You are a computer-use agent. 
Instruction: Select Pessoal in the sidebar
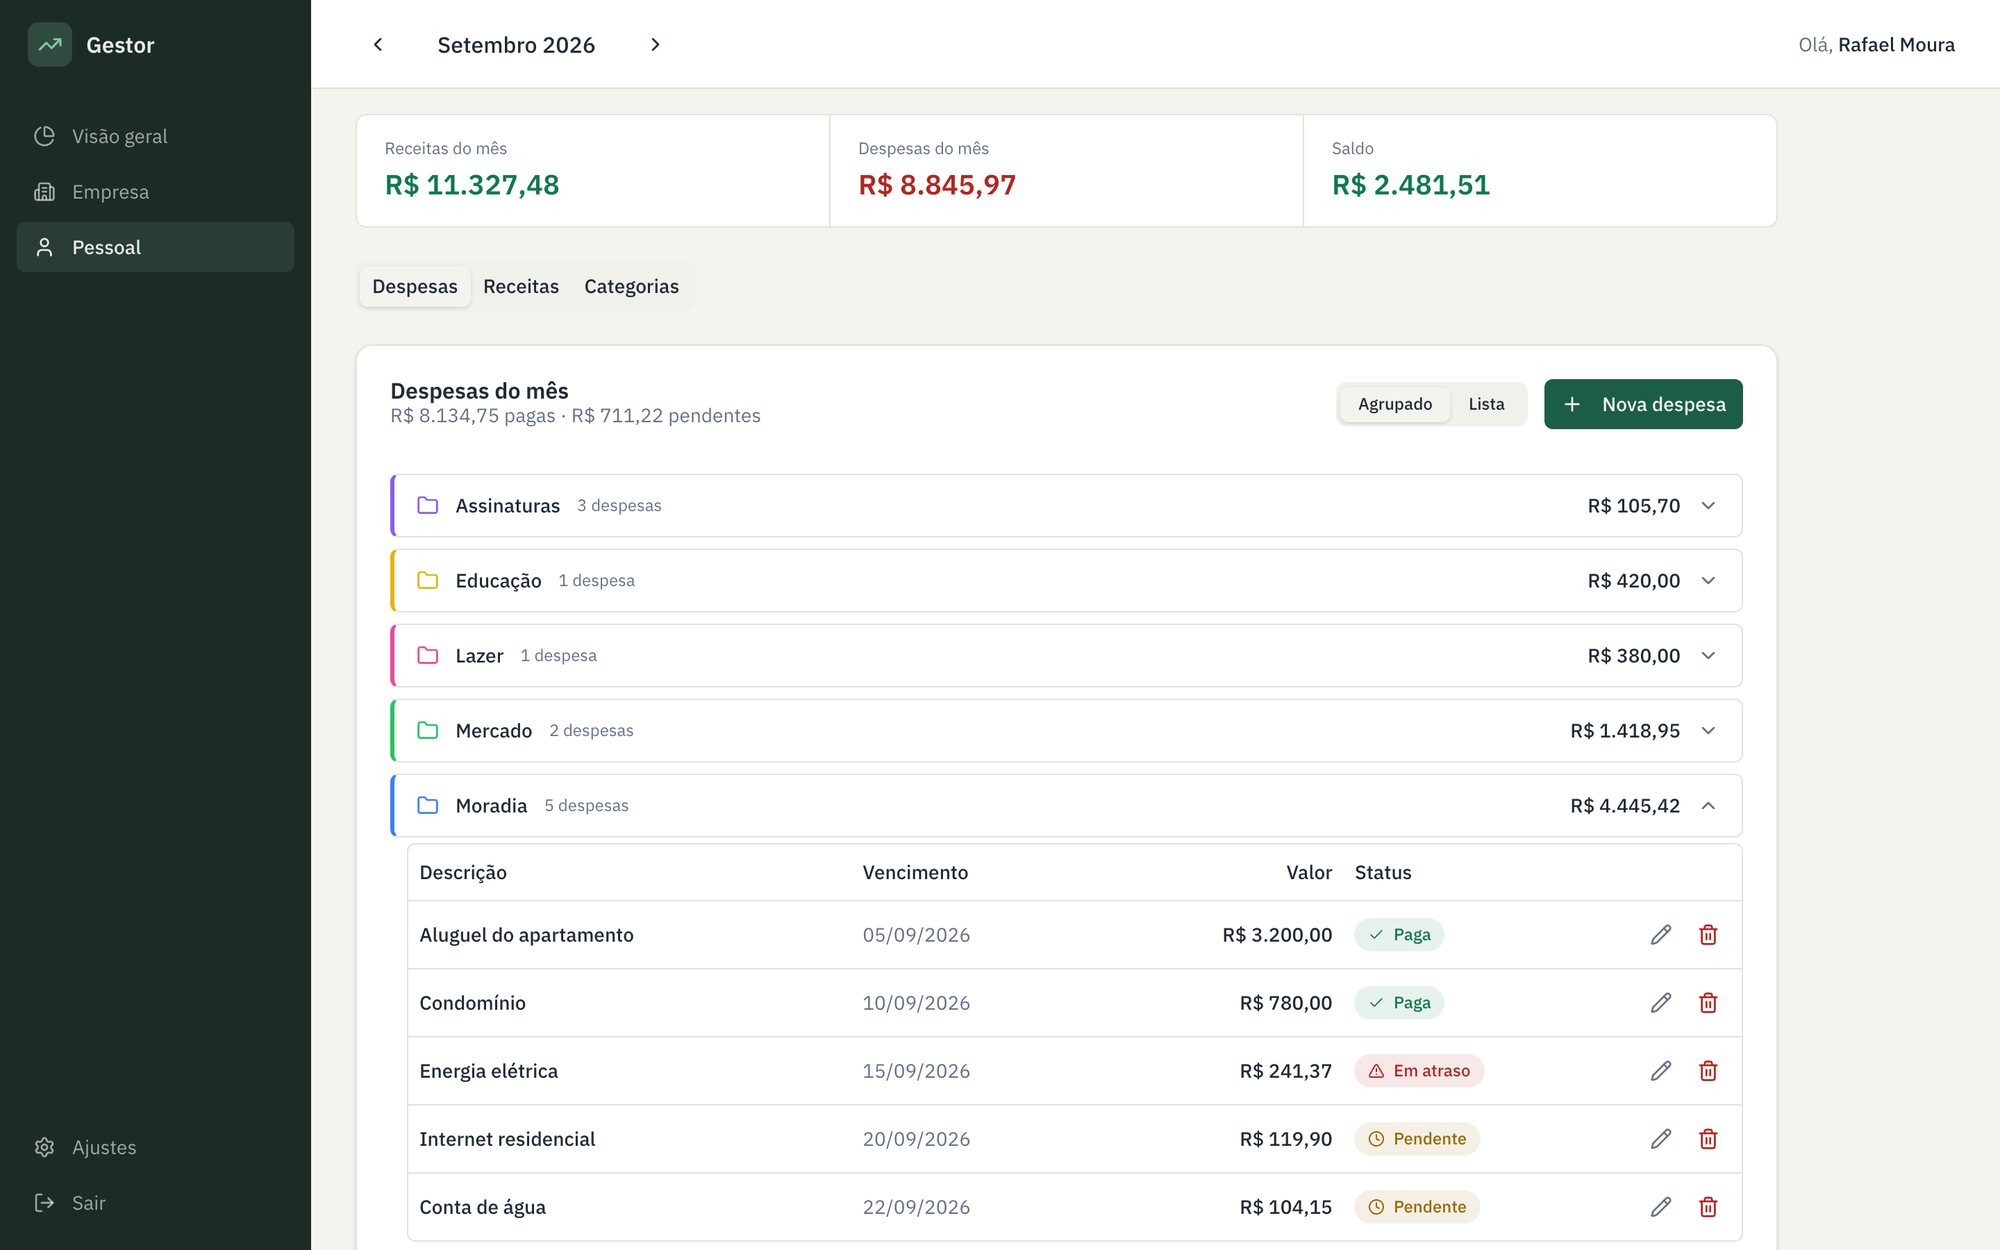(155, 247)
